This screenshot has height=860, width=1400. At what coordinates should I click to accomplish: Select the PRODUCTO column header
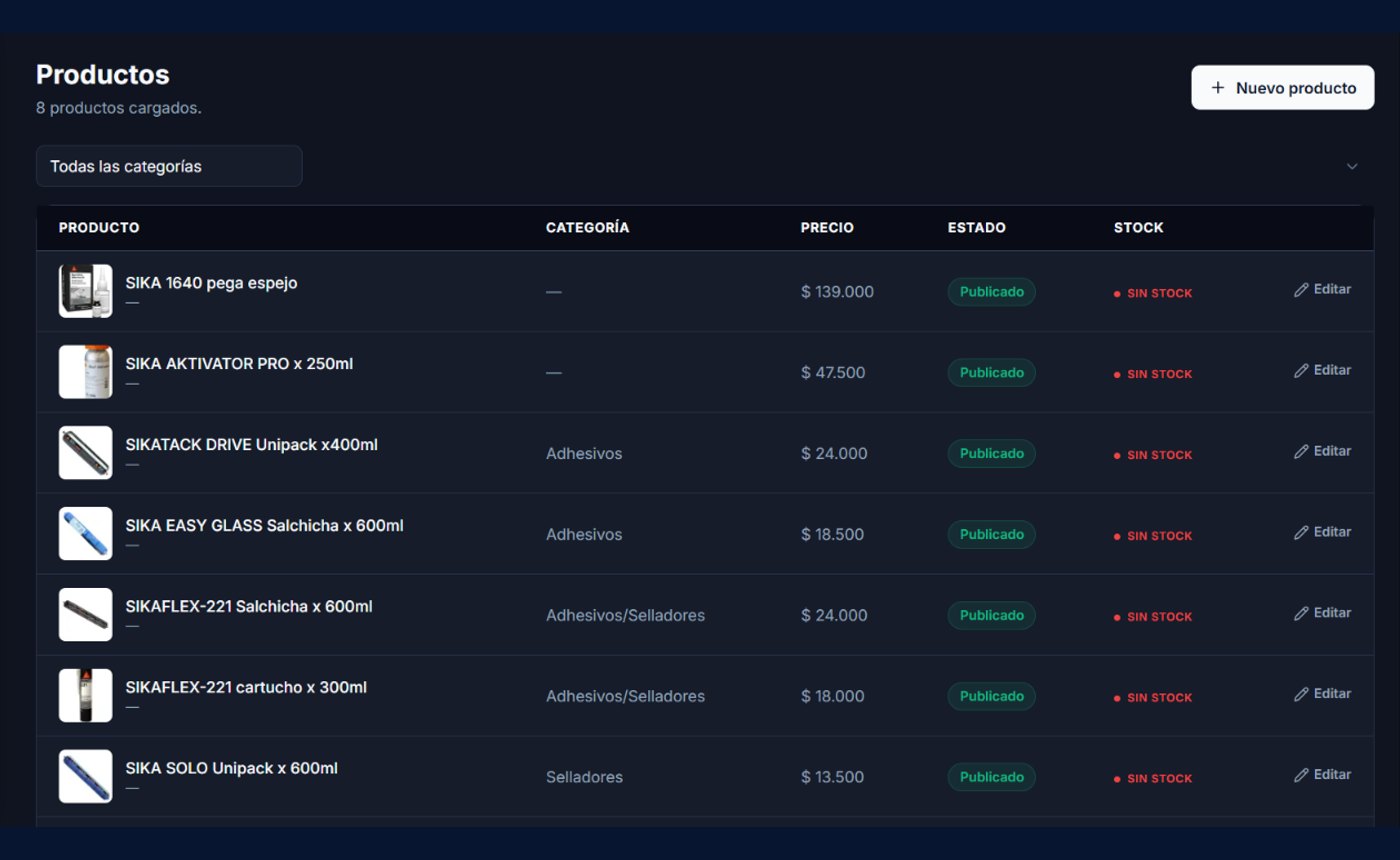pyautogui.click(x=99, y=228)
